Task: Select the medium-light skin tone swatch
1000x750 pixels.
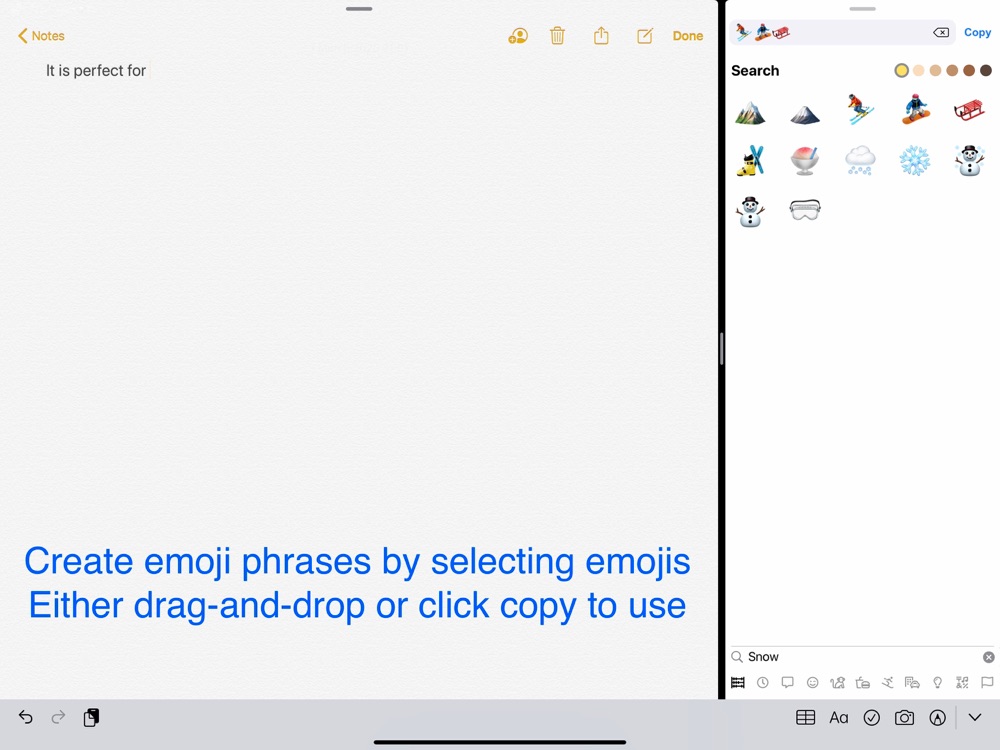Action: tap(935, 70)
